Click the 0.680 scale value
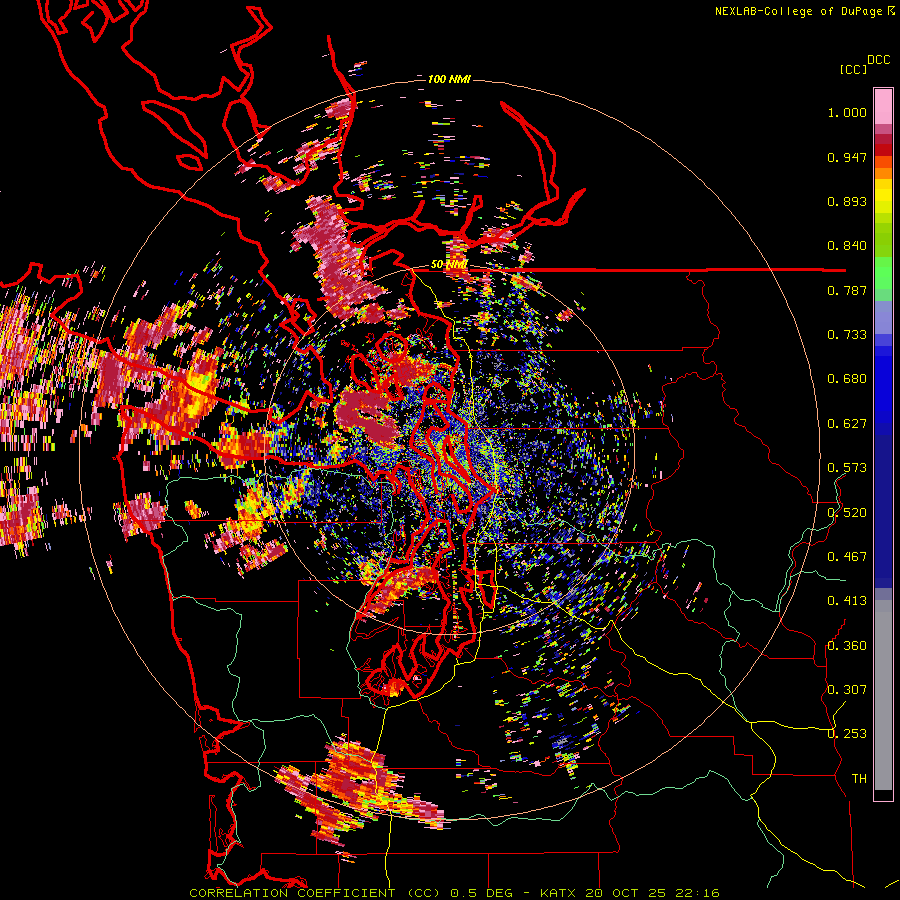 [x=847, y=379]
